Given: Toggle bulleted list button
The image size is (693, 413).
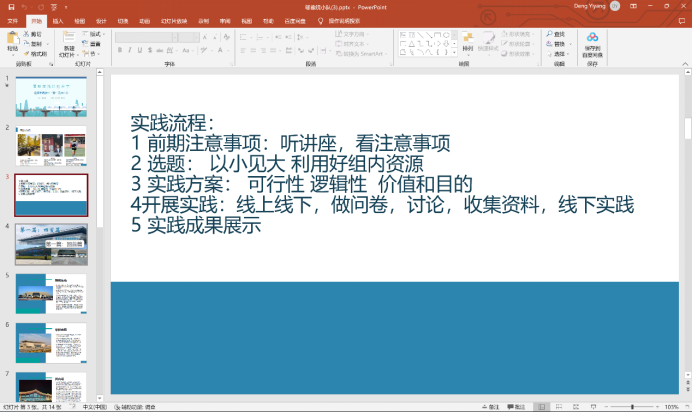Looking at the screenshot, I should (243, 38).
